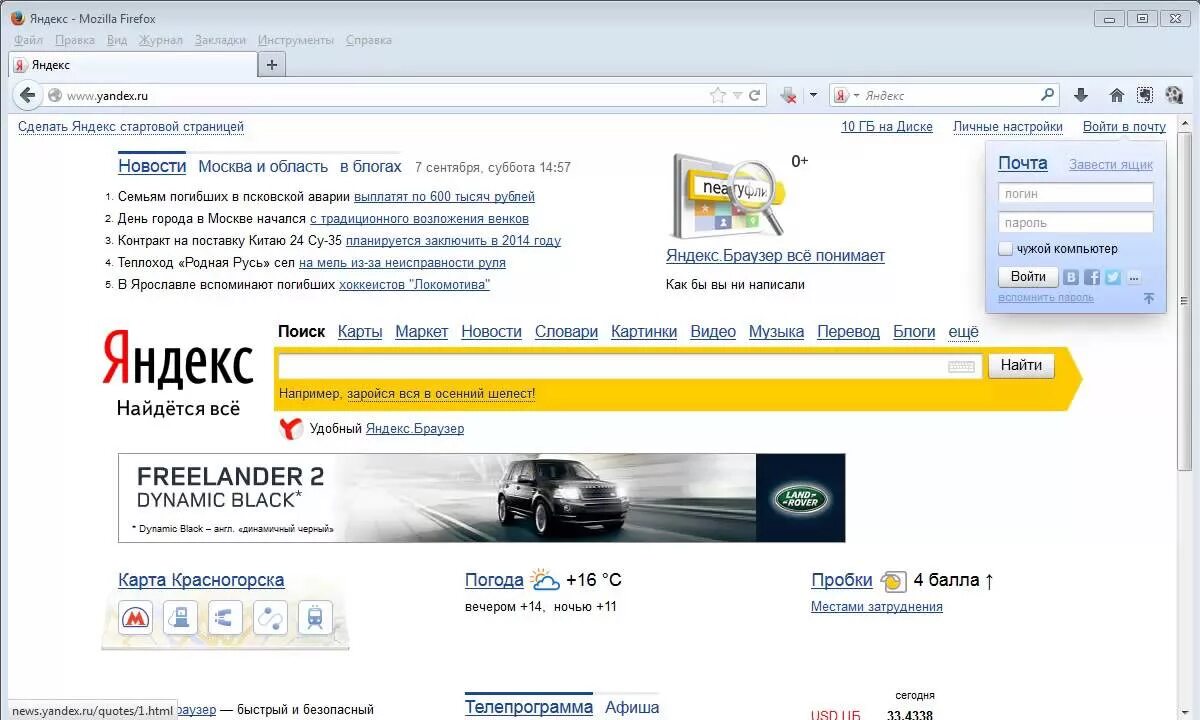Open the gas stations map icon

click(x=180, y=618)
